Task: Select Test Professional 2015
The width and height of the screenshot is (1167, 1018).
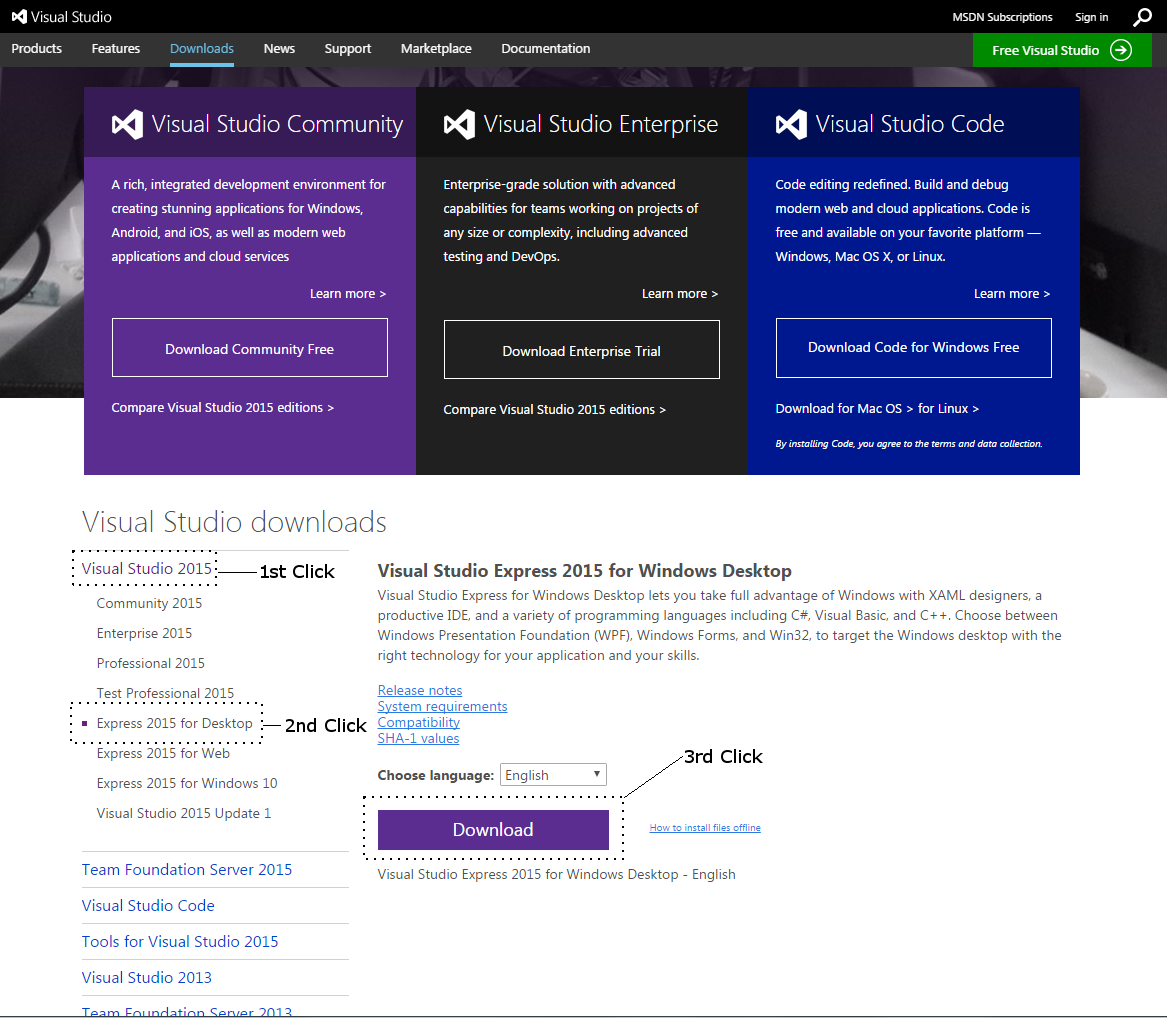Action: tap(165, 693)
